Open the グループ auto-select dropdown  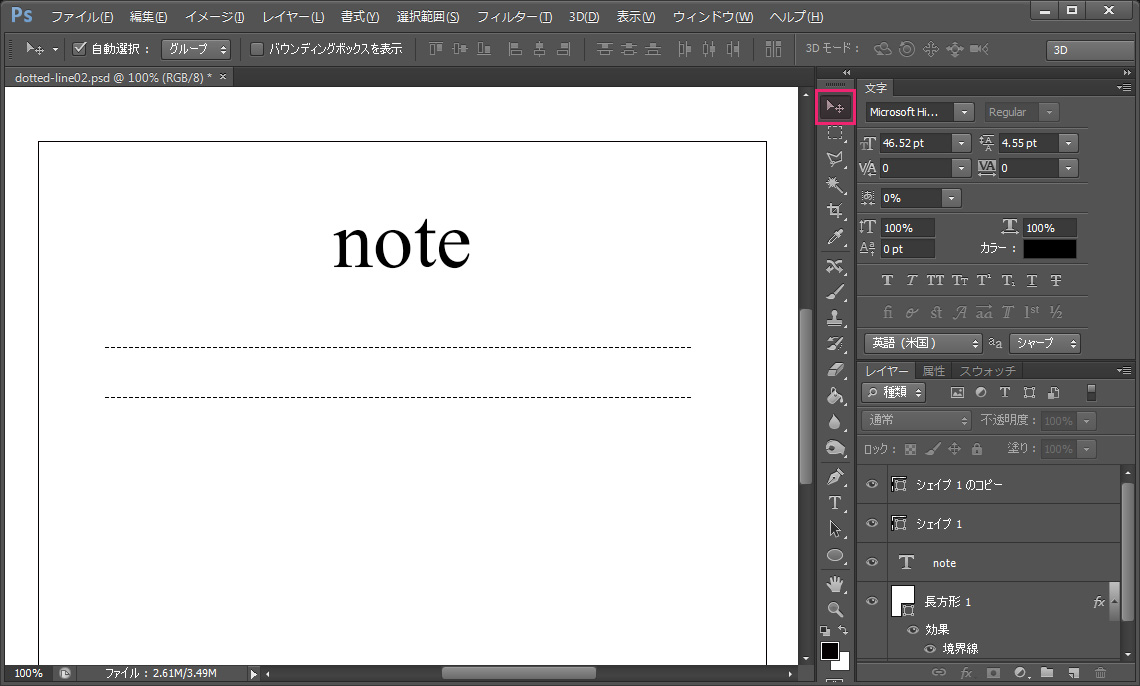coord(196,49)
